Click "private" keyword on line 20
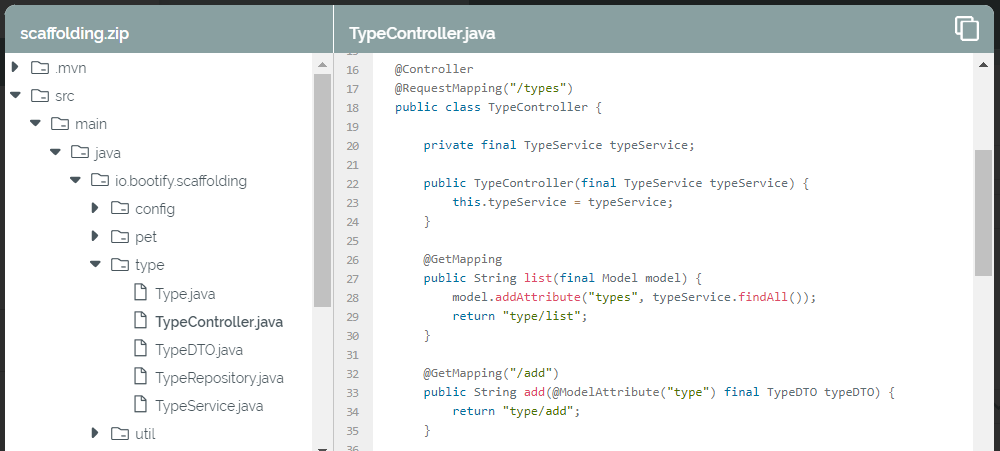This screenshot has width=1000, height=451. (448, 145)
